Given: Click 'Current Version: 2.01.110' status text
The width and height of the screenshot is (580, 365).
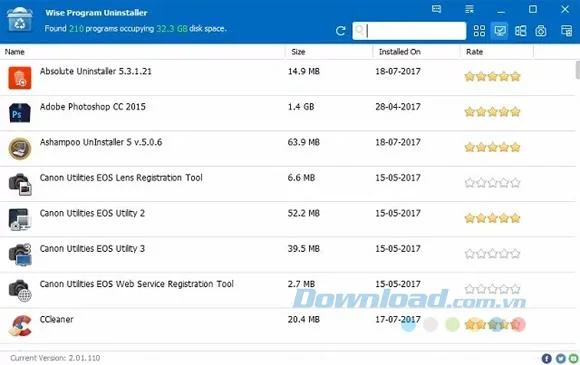Looking at the screenshot, I should [x=55, y=358].
